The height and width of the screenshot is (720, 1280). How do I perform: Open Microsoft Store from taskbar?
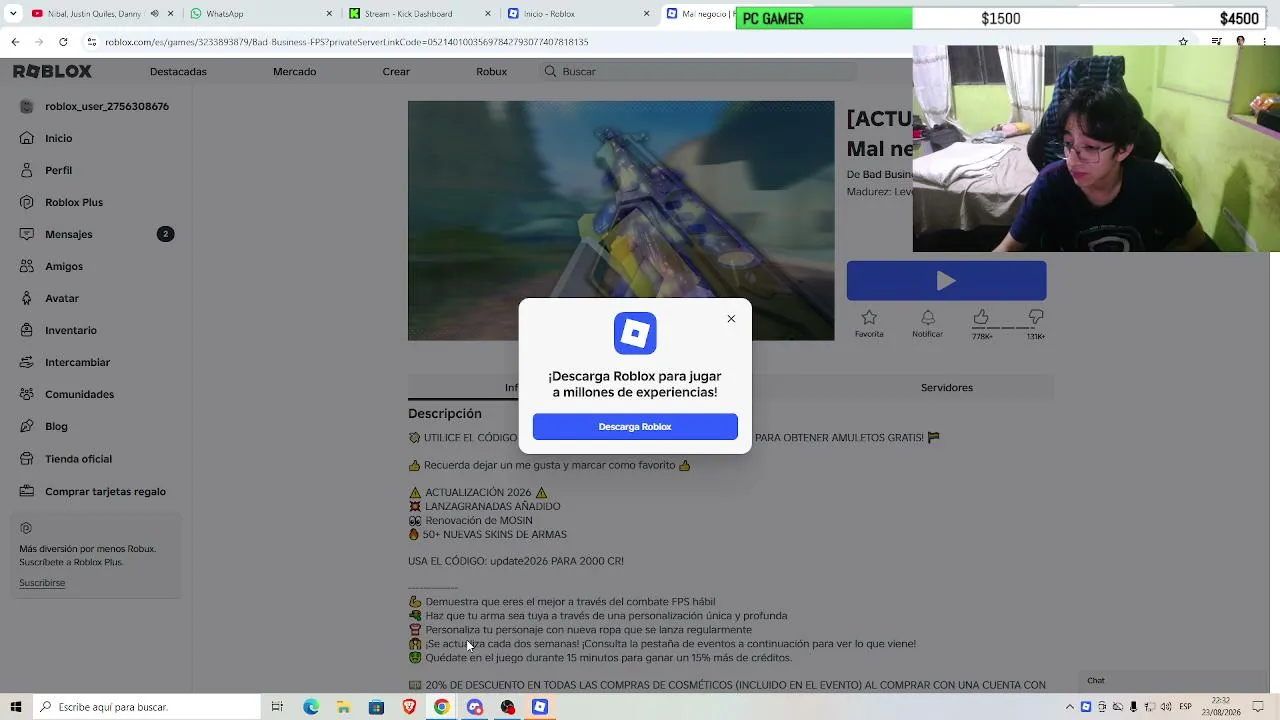coord(376,707)
